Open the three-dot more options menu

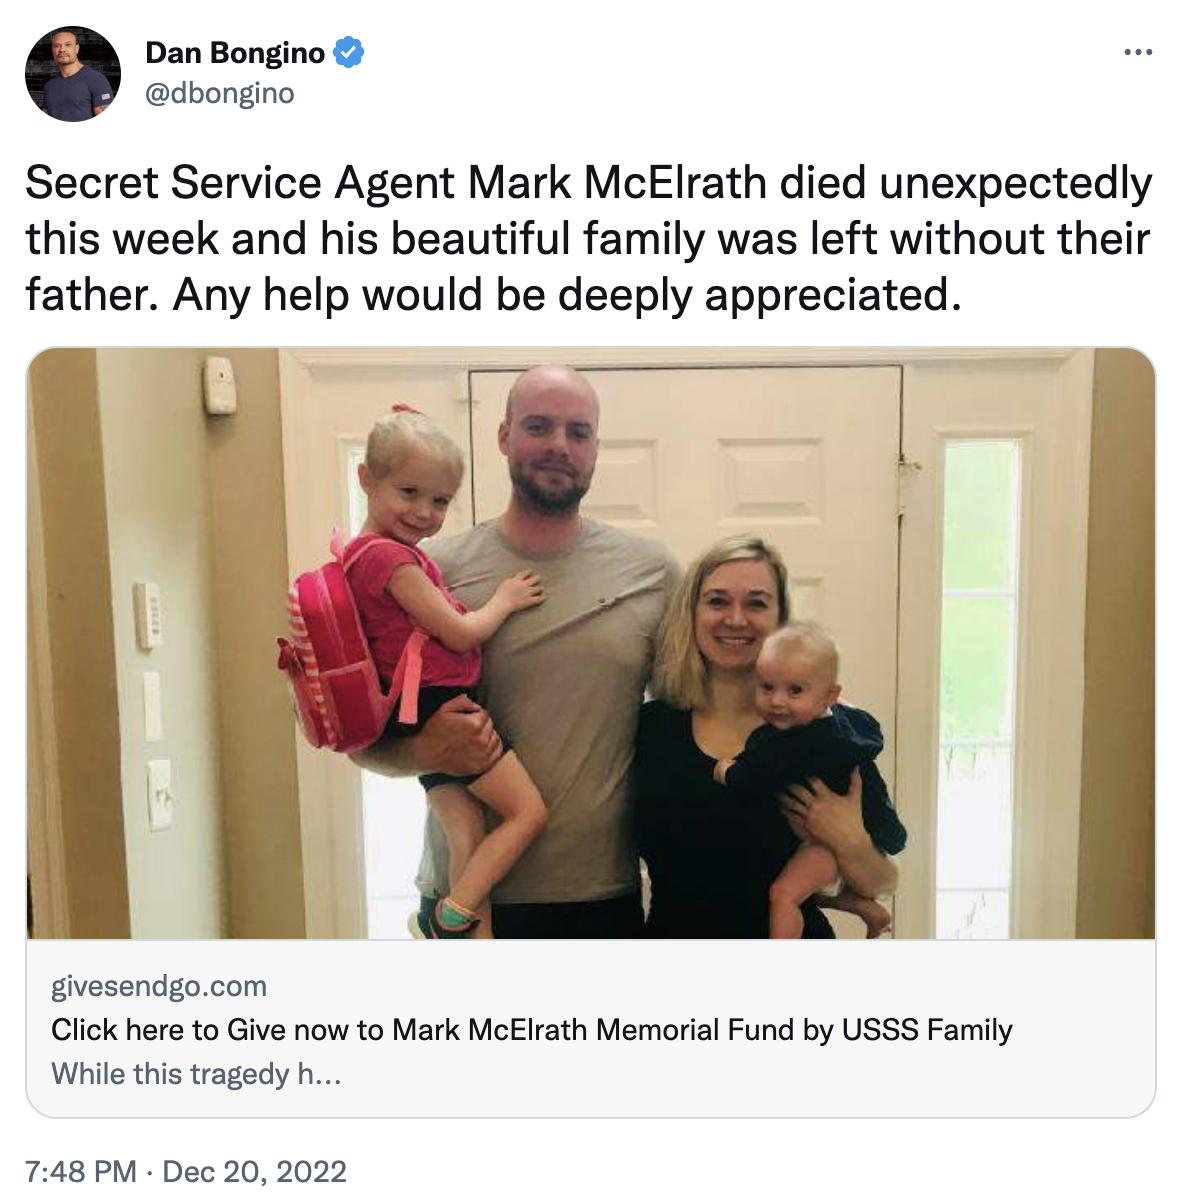pyautogui.click(x=1138, y=52)
